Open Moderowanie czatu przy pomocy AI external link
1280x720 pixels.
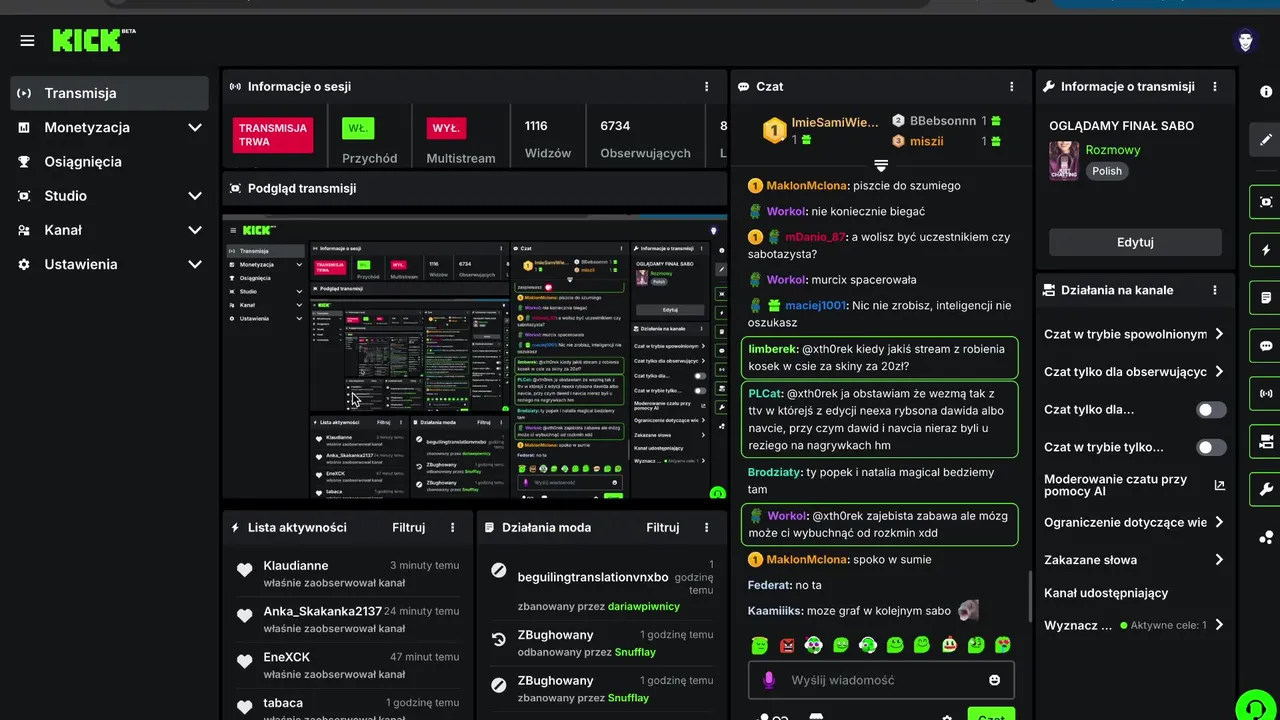pyautogui.click(x=1219, y=485)
